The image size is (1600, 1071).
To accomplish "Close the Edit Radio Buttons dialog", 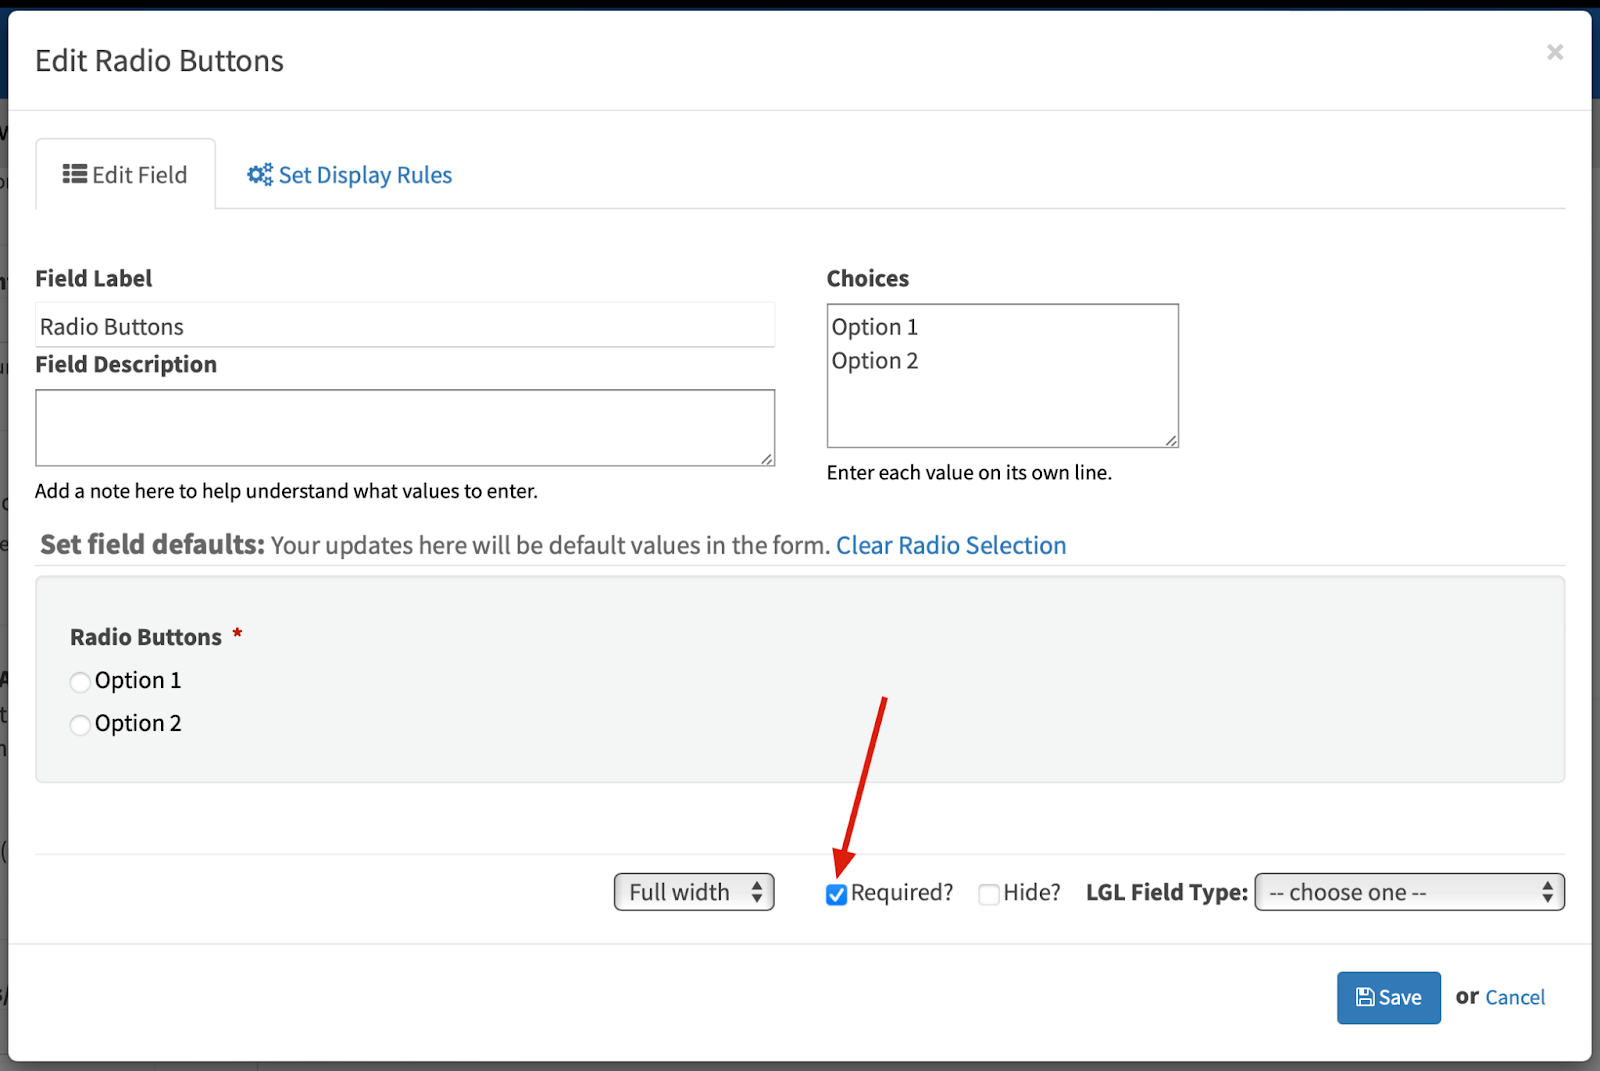I will click(x=1554, y=52).
